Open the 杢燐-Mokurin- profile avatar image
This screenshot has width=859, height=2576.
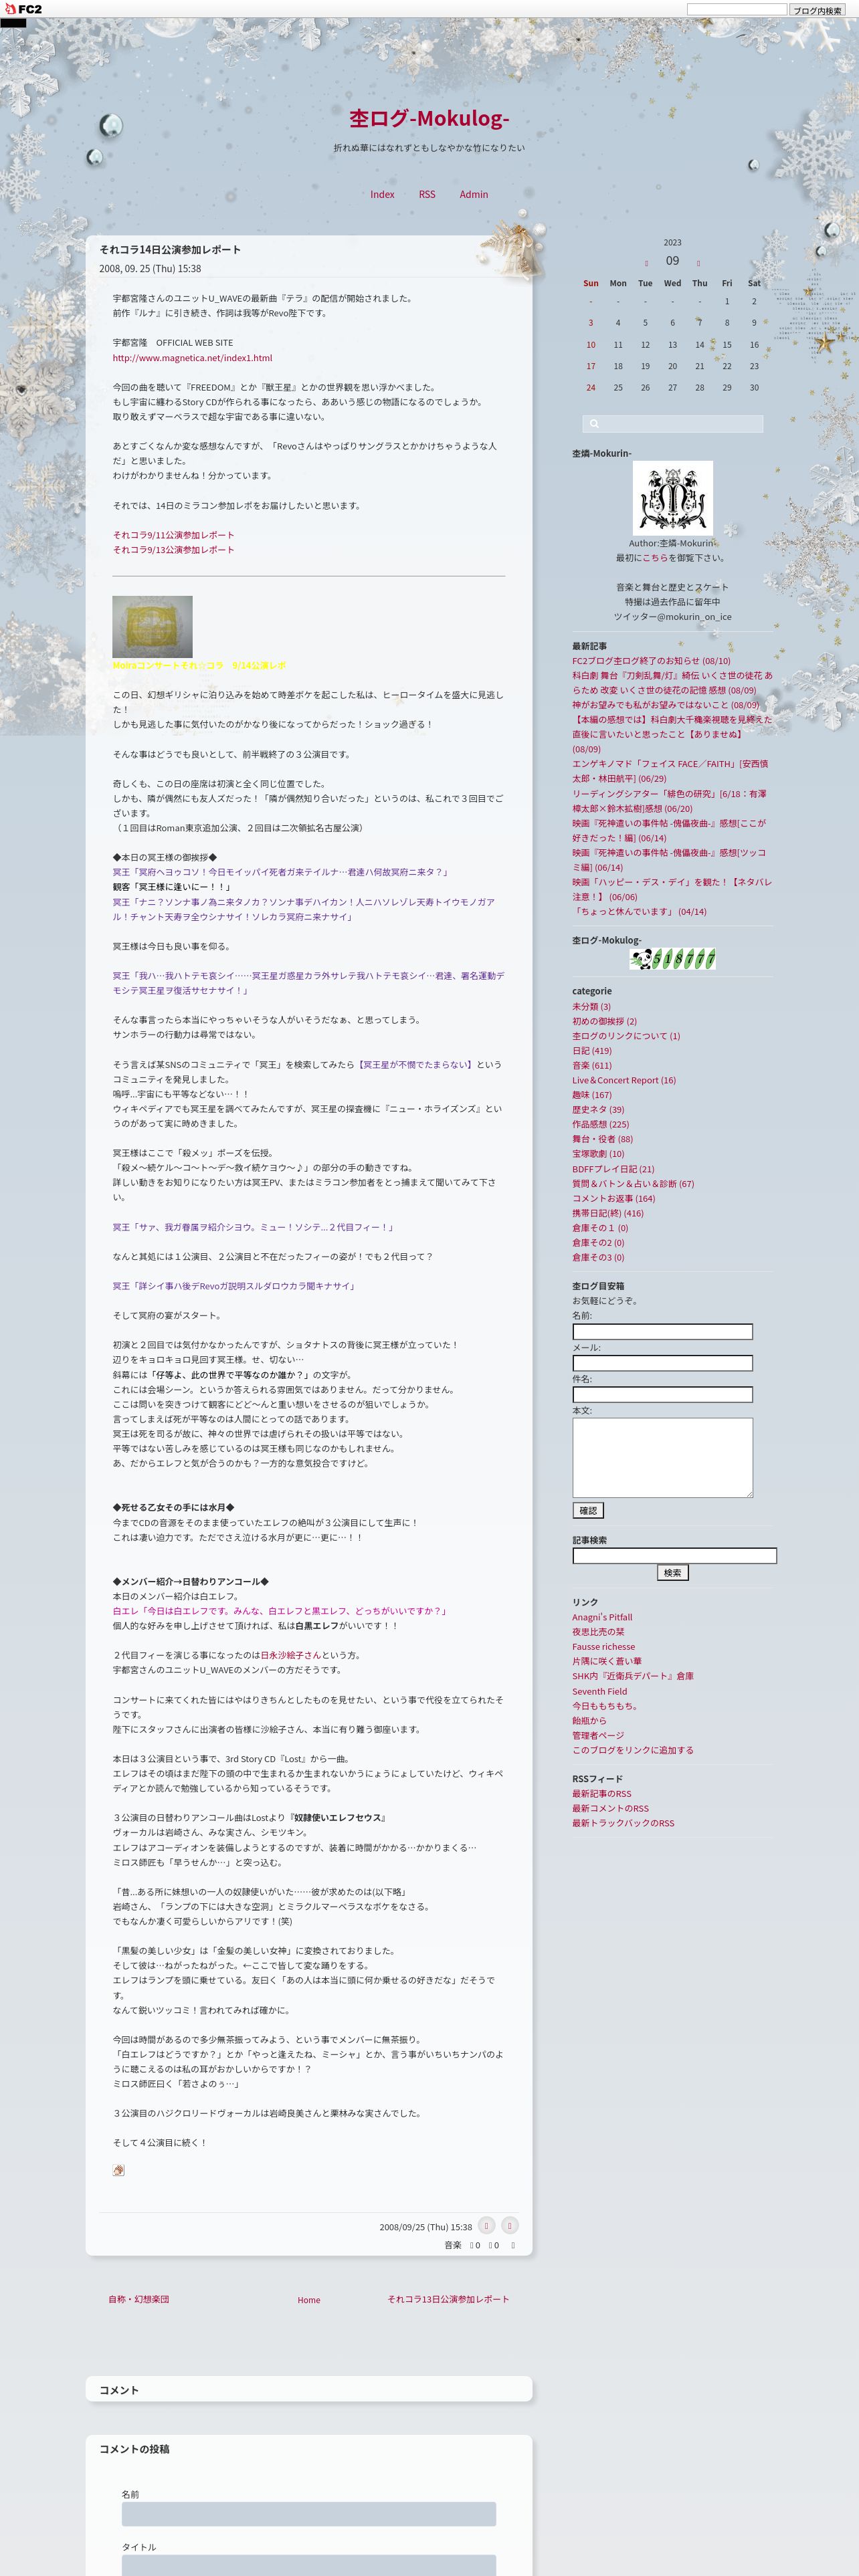[673, 497]
